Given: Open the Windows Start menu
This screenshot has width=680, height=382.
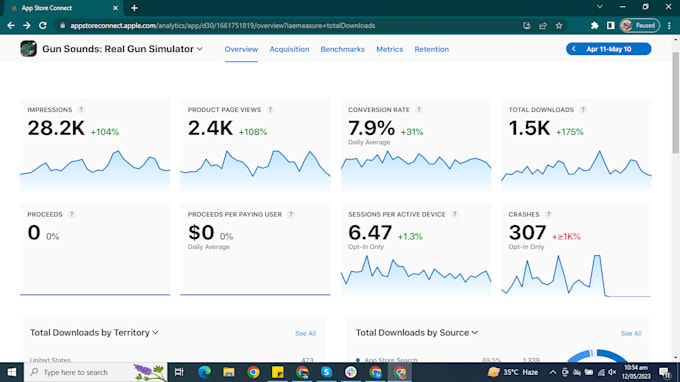Looking at the screenshot, I should [x=12, y=372].
